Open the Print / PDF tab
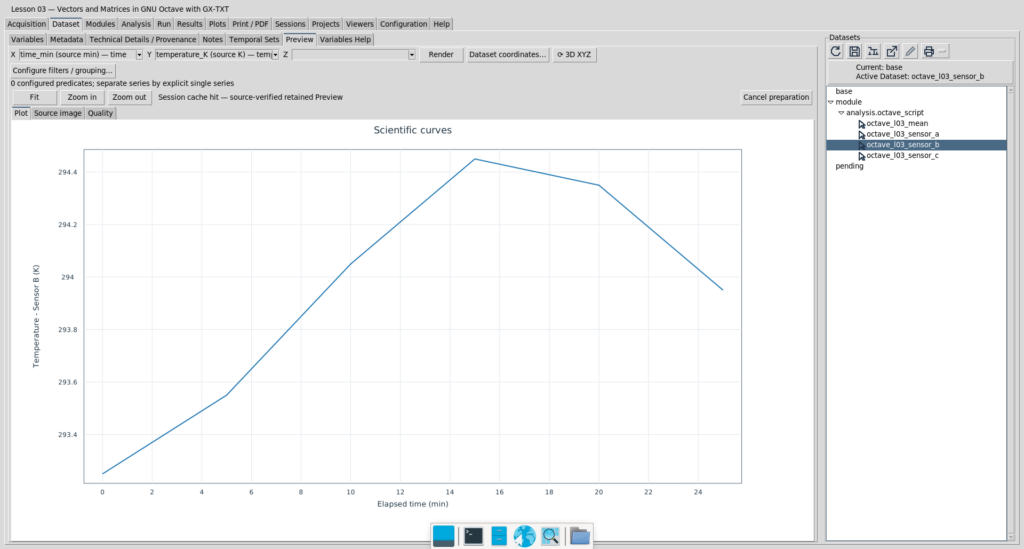Image resolution: width=1024 pixels, height=549 pixels. [250, 24]
